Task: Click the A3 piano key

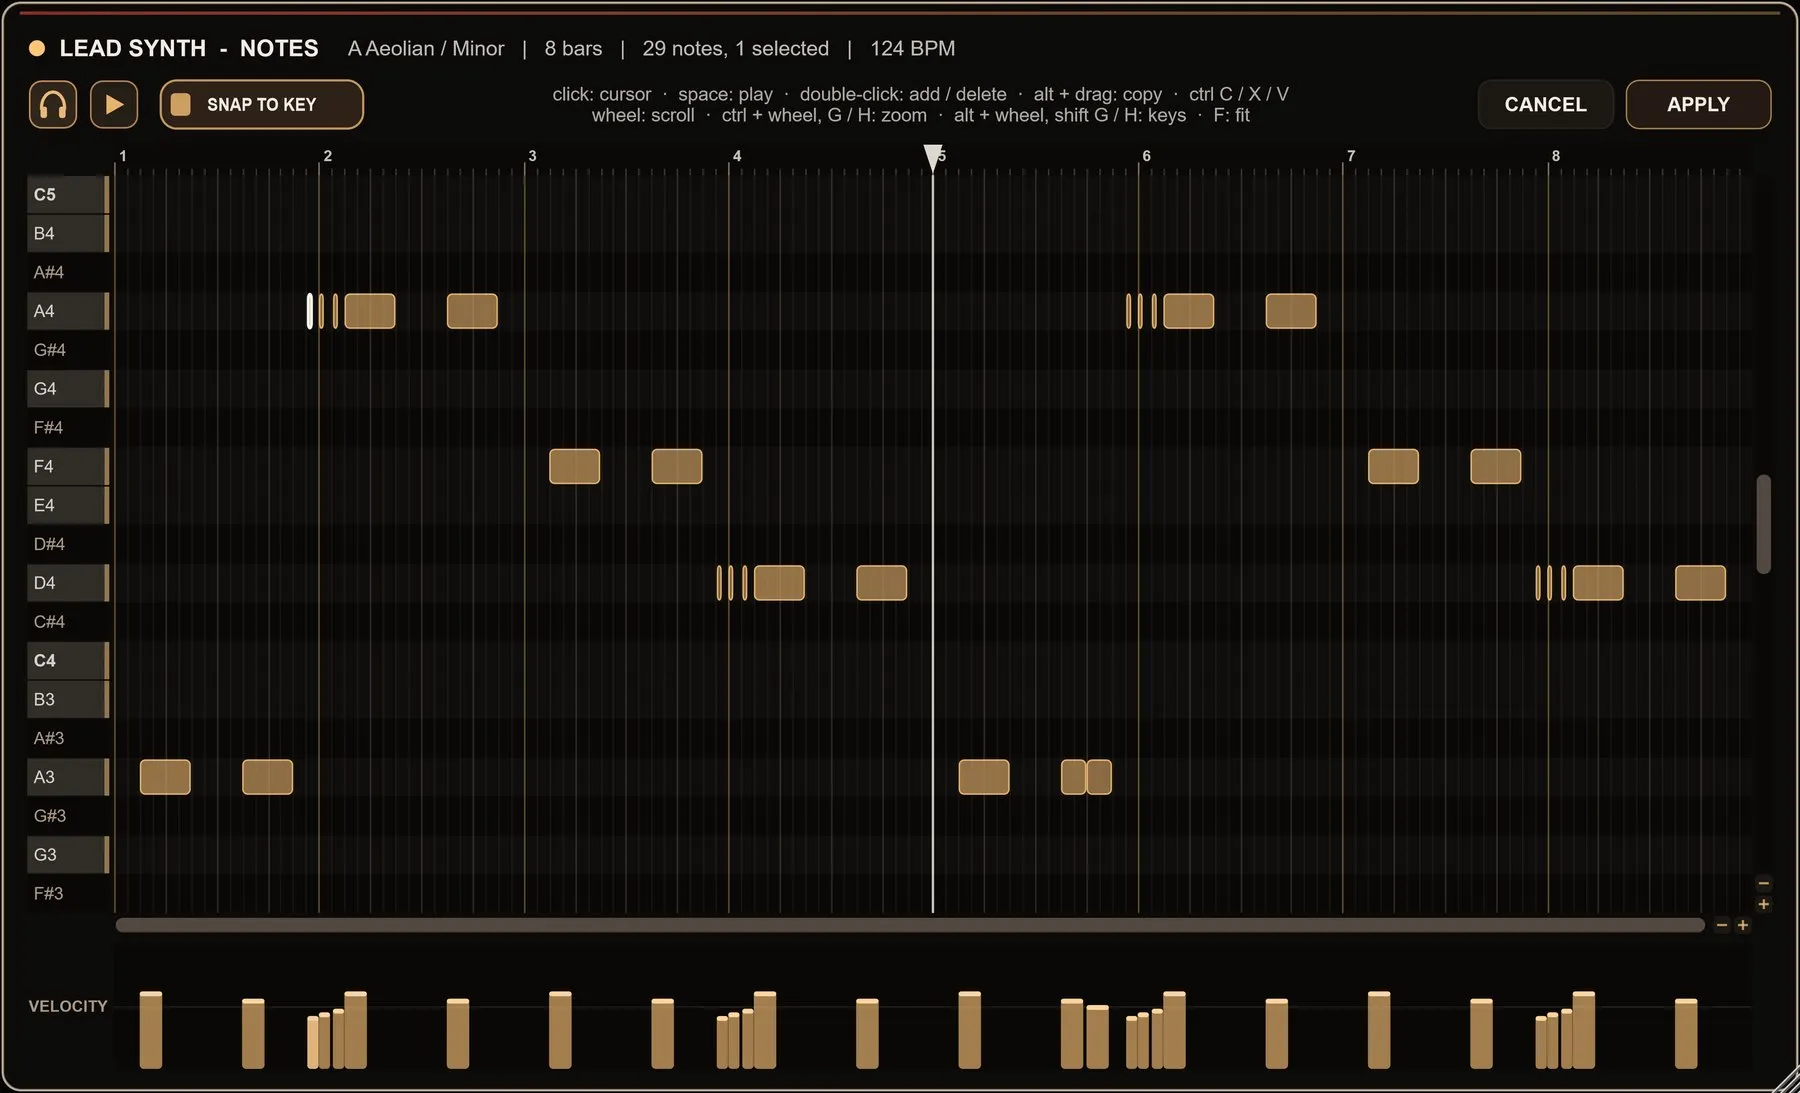Action: click(68, 777)
